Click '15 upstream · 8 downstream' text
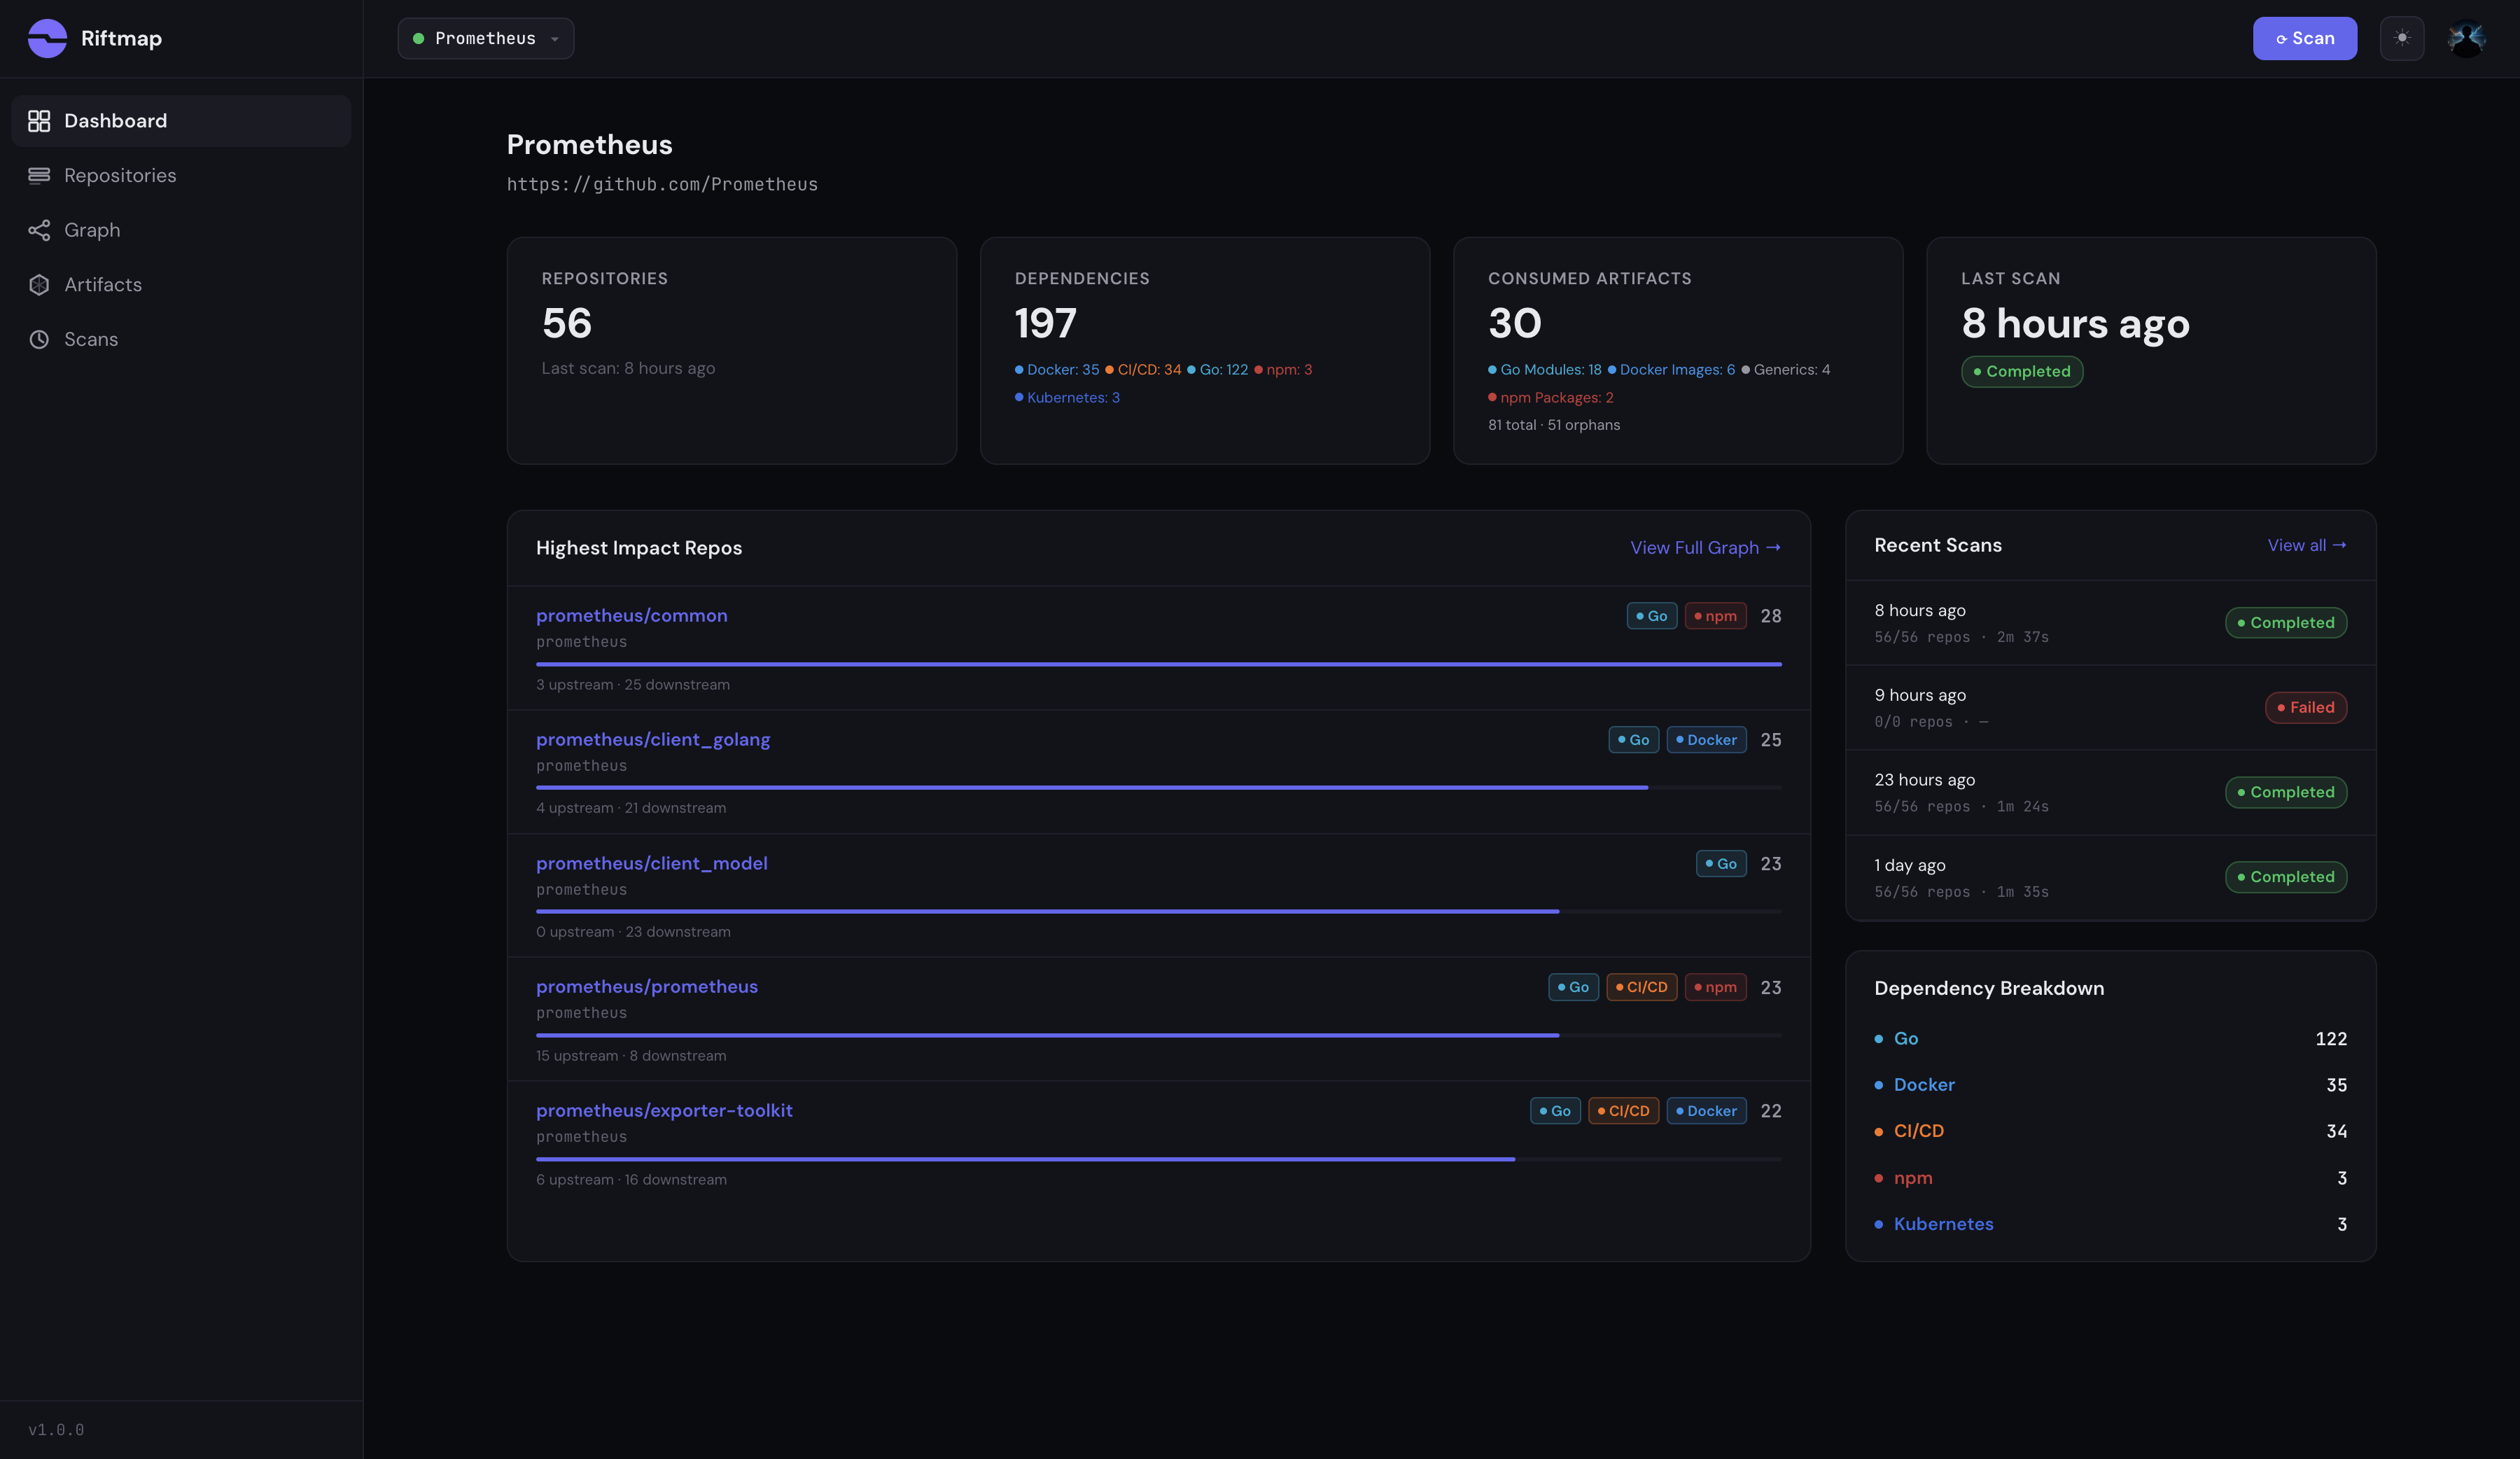Screen dimensions: 2520x1459 pyautogui.click(x=631, y=1056)
